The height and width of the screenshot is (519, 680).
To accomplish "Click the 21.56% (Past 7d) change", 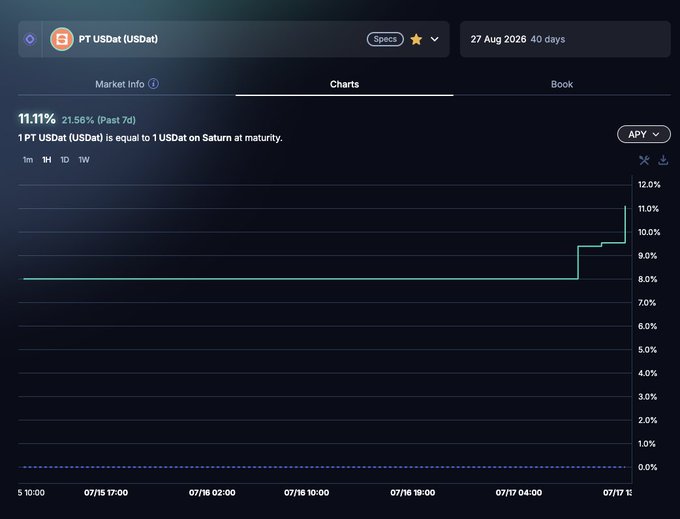I will (98, 120).
